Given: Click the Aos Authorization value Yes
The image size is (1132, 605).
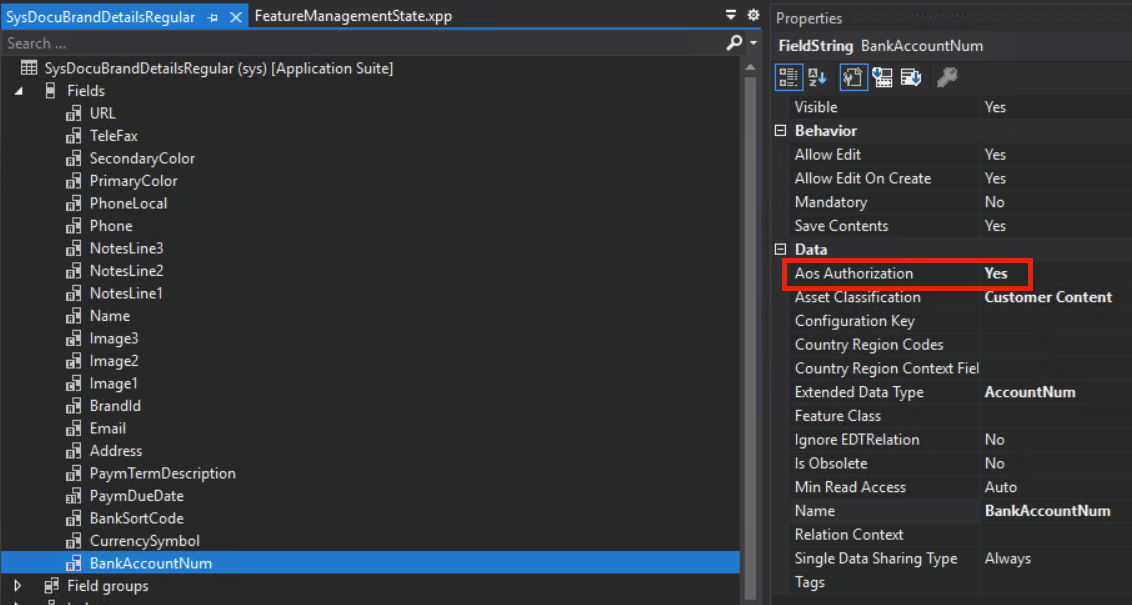Looking at the screenshot, I should click(996, 273).
